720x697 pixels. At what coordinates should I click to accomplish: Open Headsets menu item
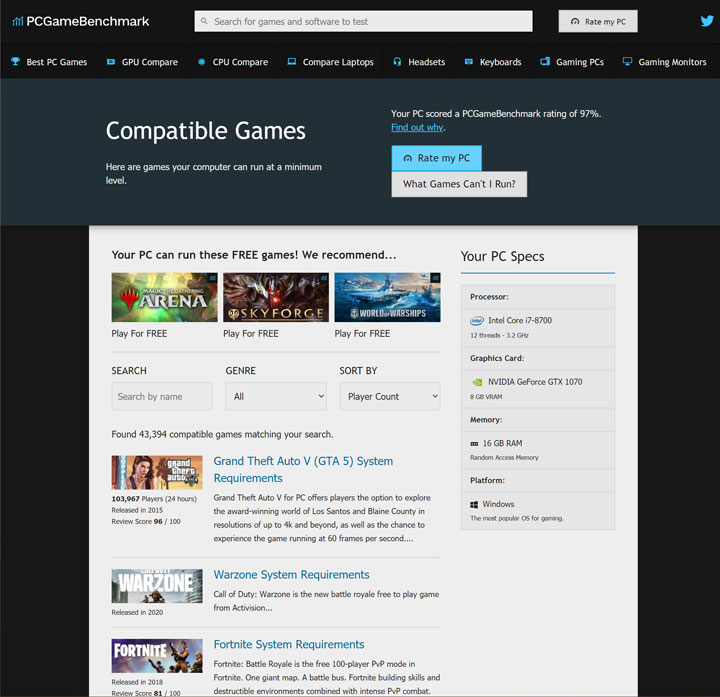tap(419, 62)
